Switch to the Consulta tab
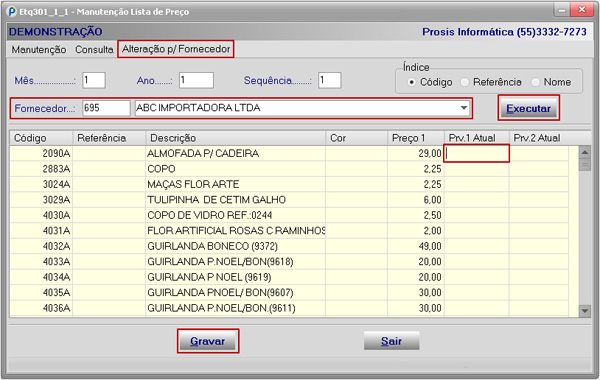Viewport: 600px width, 380px height. (94, 50)
